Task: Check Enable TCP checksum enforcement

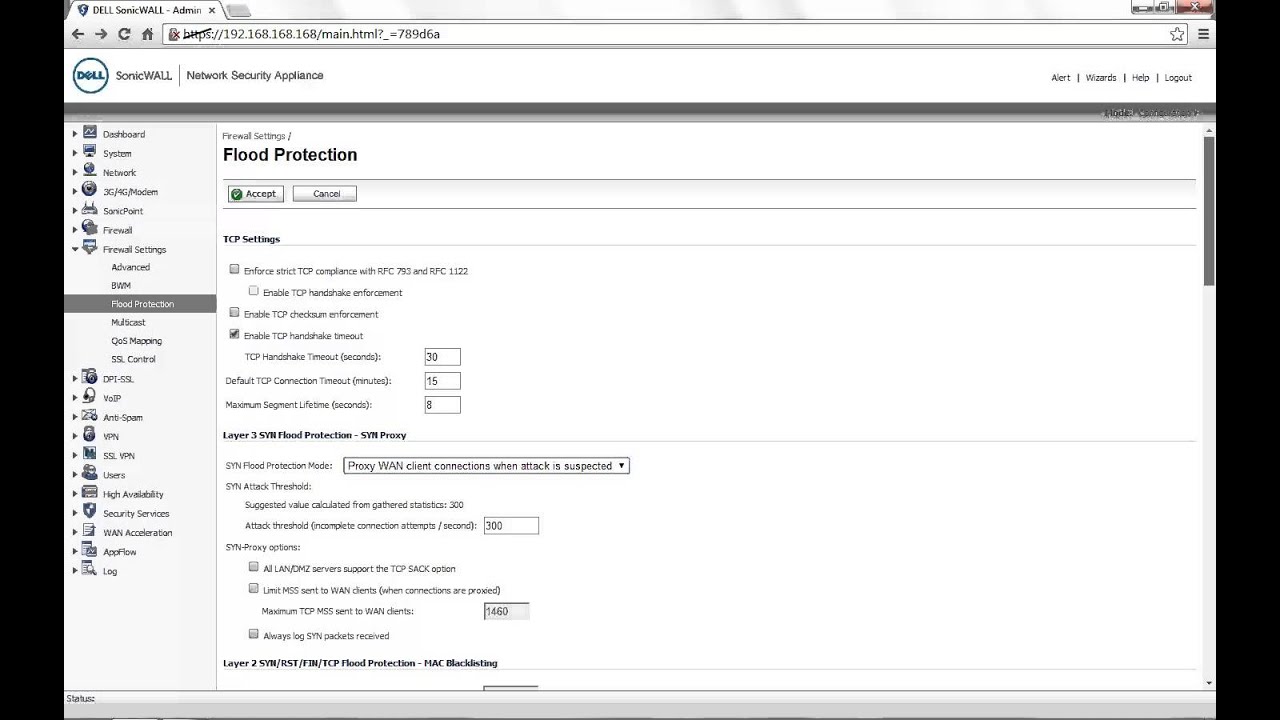Action: pyautogui.click(x=235, y=313)
